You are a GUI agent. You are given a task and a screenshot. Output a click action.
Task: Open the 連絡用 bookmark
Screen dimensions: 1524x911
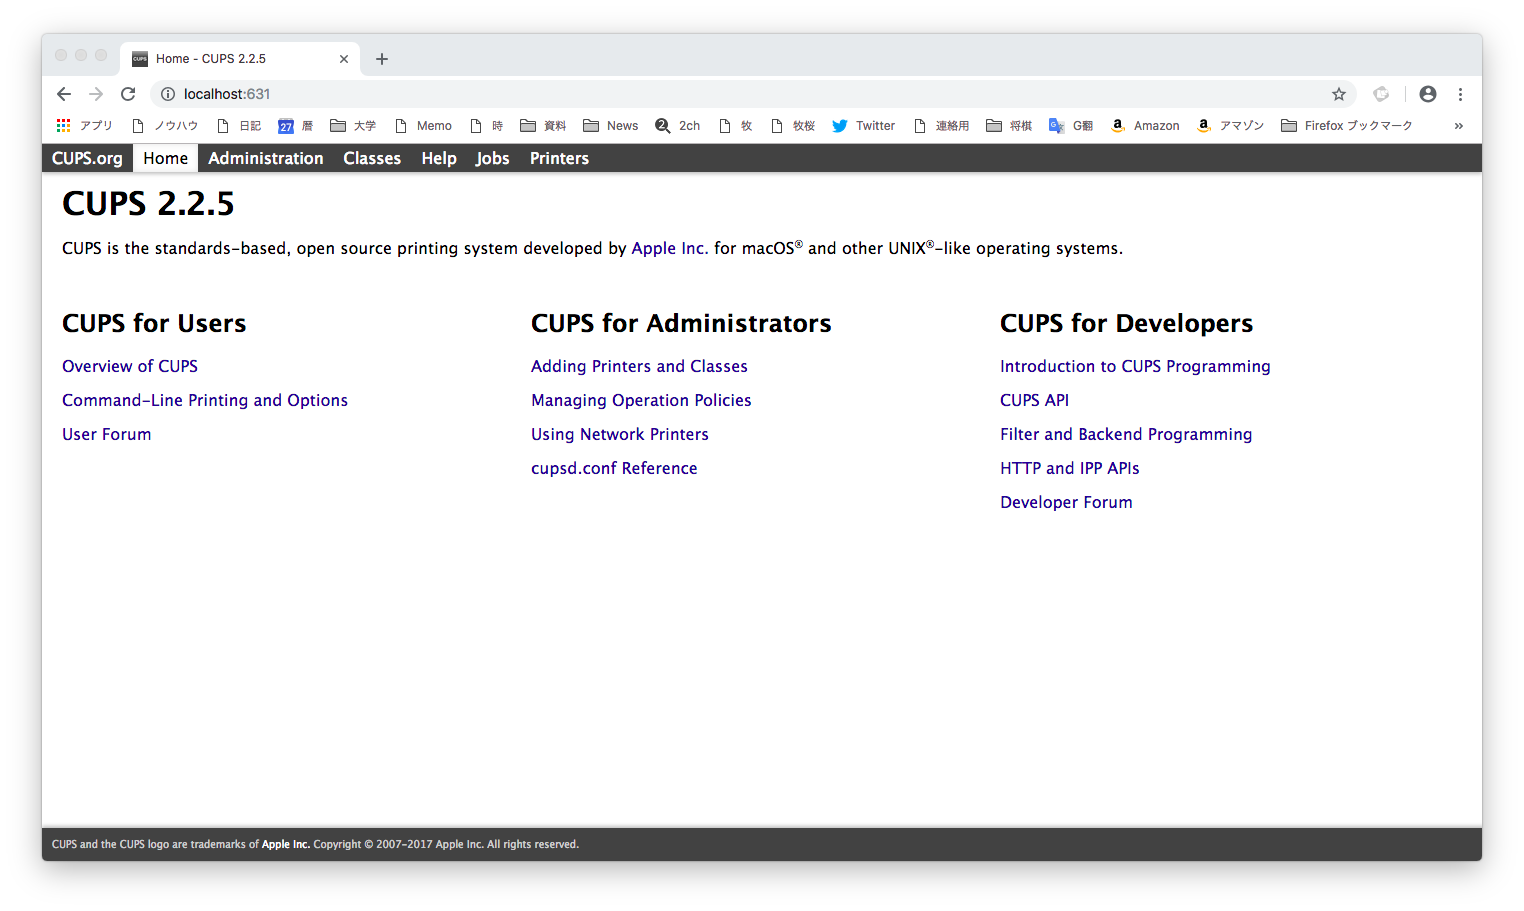(x=941, y=126)
